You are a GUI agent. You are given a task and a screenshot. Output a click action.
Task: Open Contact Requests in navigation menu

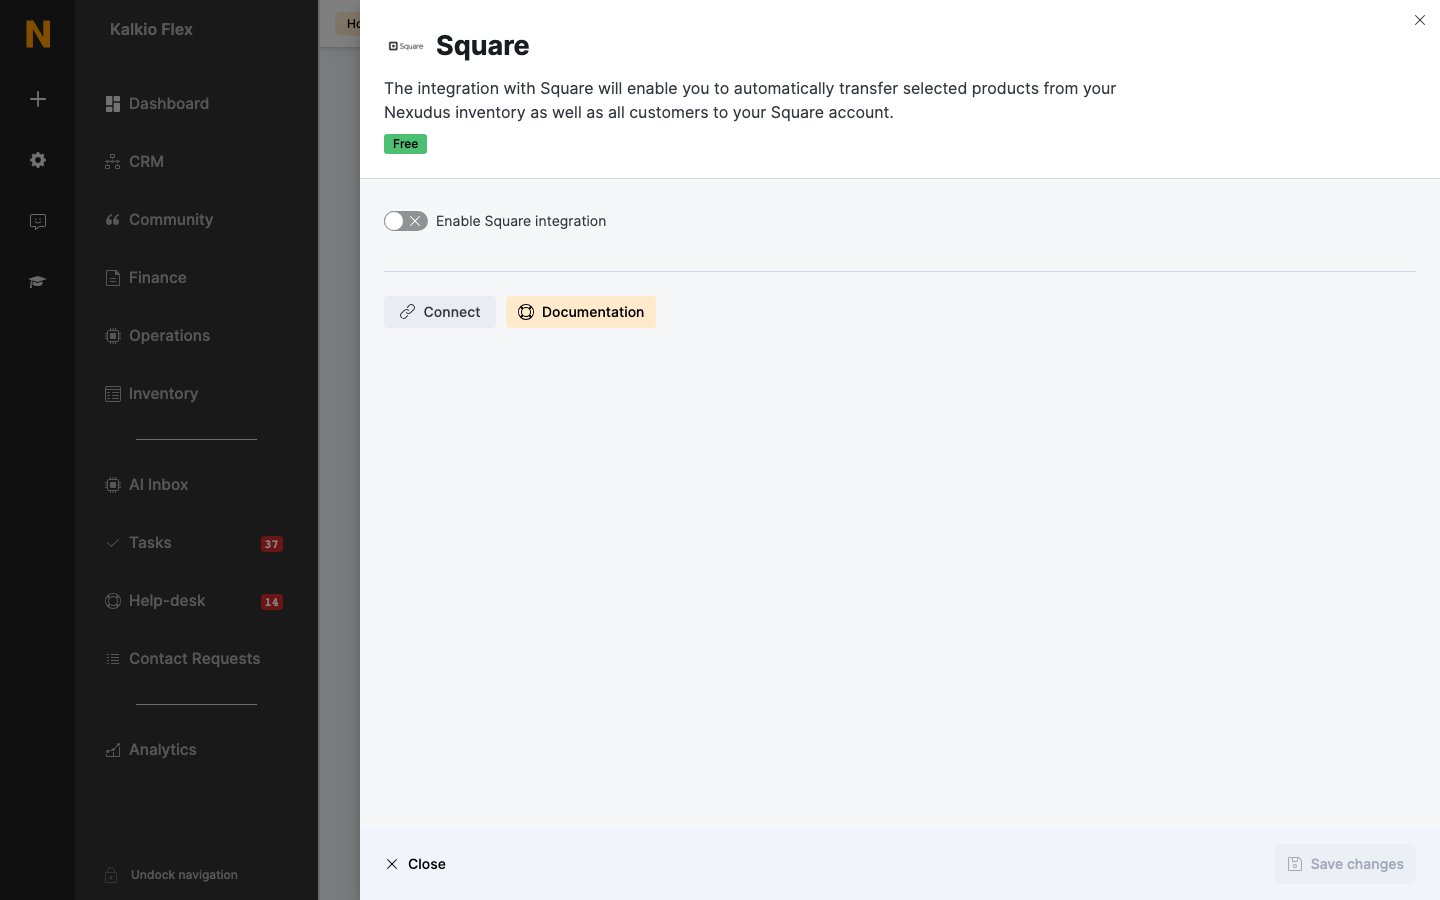click(183, 659)
